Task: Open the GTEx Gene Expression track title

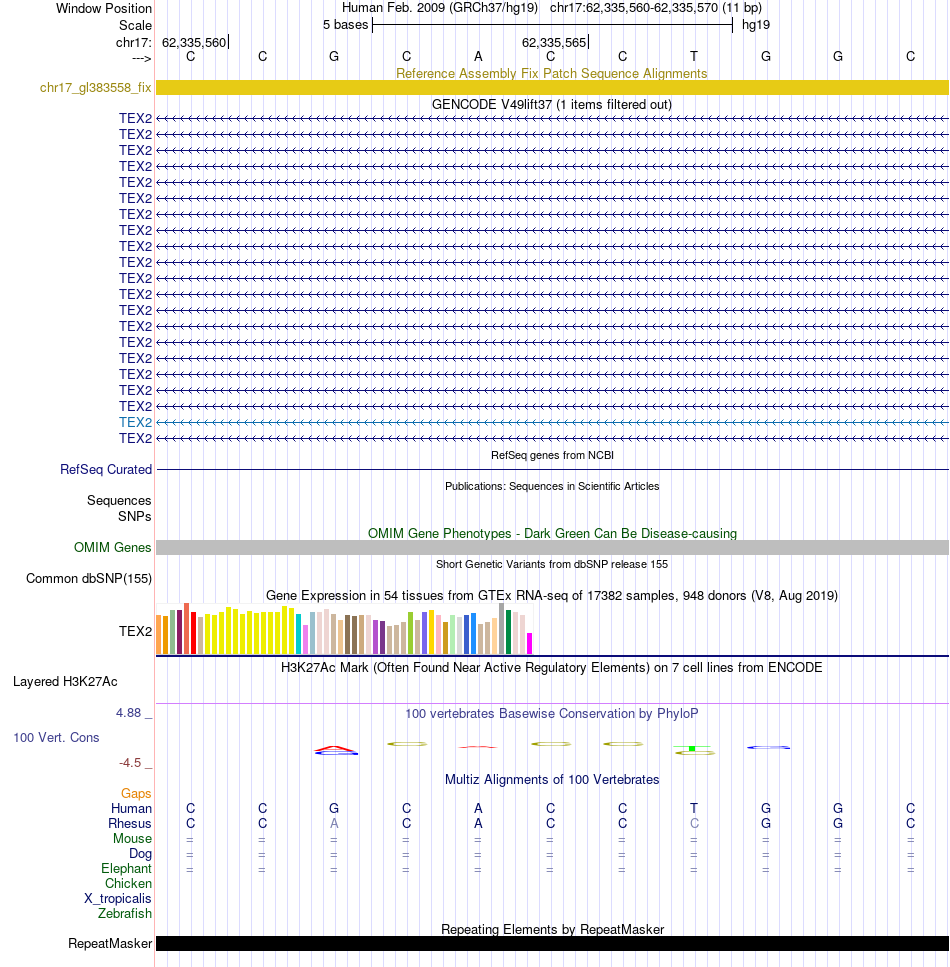Action: click(551, 596)
